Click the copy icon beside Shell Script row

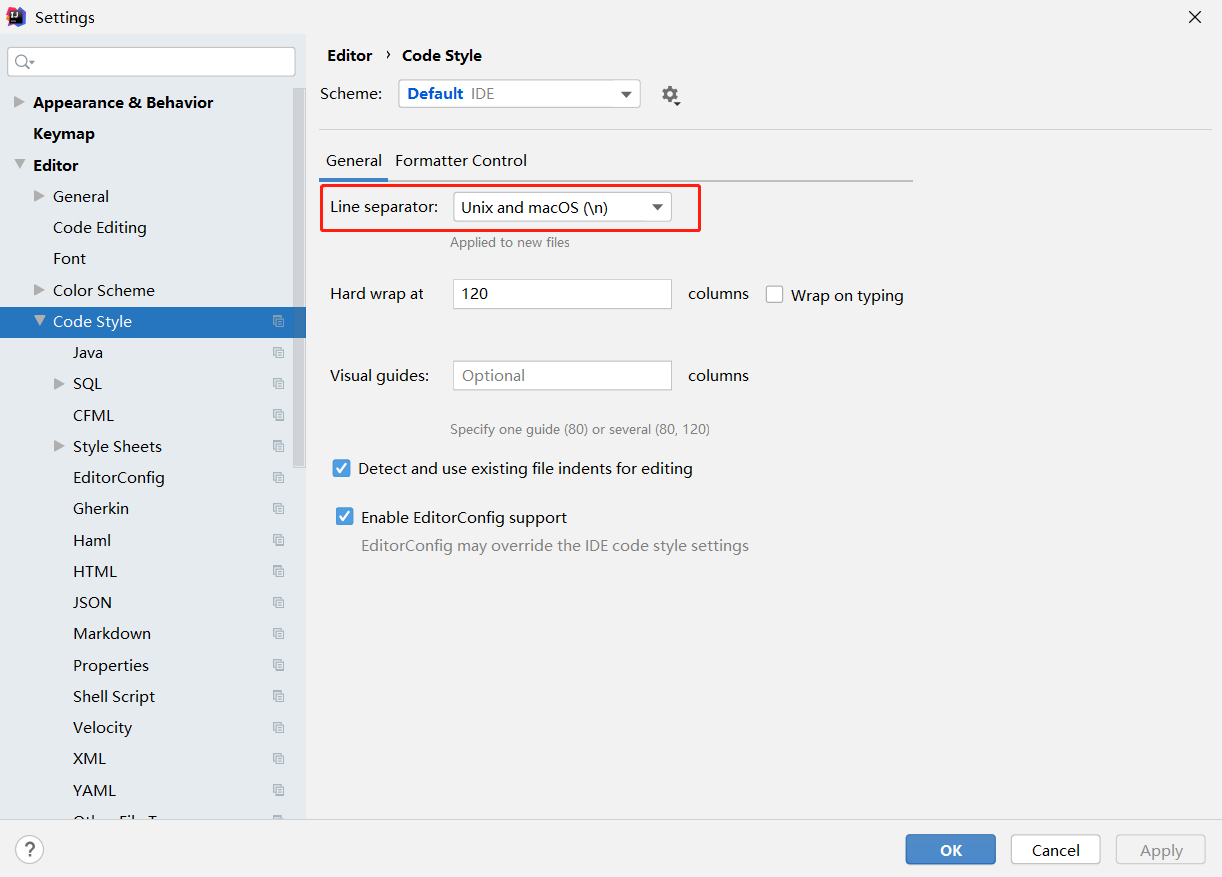coord(279,697)
